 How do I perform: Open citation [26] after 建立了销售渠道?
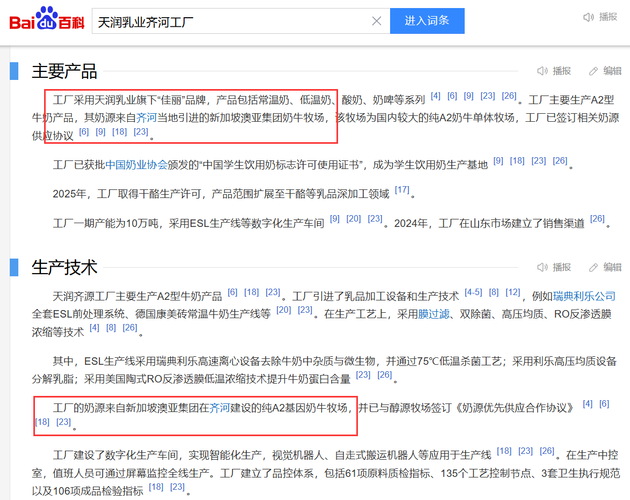tap(597, 219)
